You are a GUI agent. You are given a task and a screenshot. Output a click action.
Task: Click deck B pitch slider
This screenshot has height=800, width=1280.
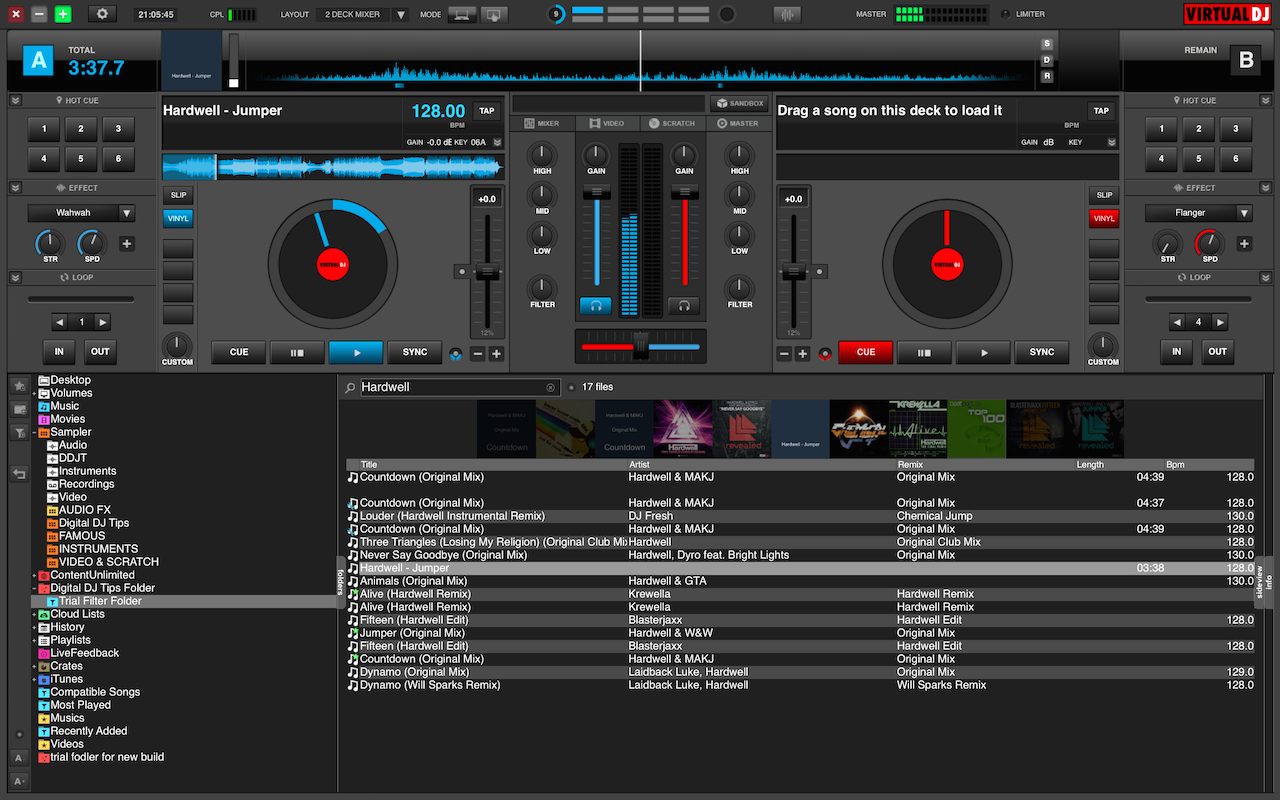pyautogui.click(x=793, y=271)
